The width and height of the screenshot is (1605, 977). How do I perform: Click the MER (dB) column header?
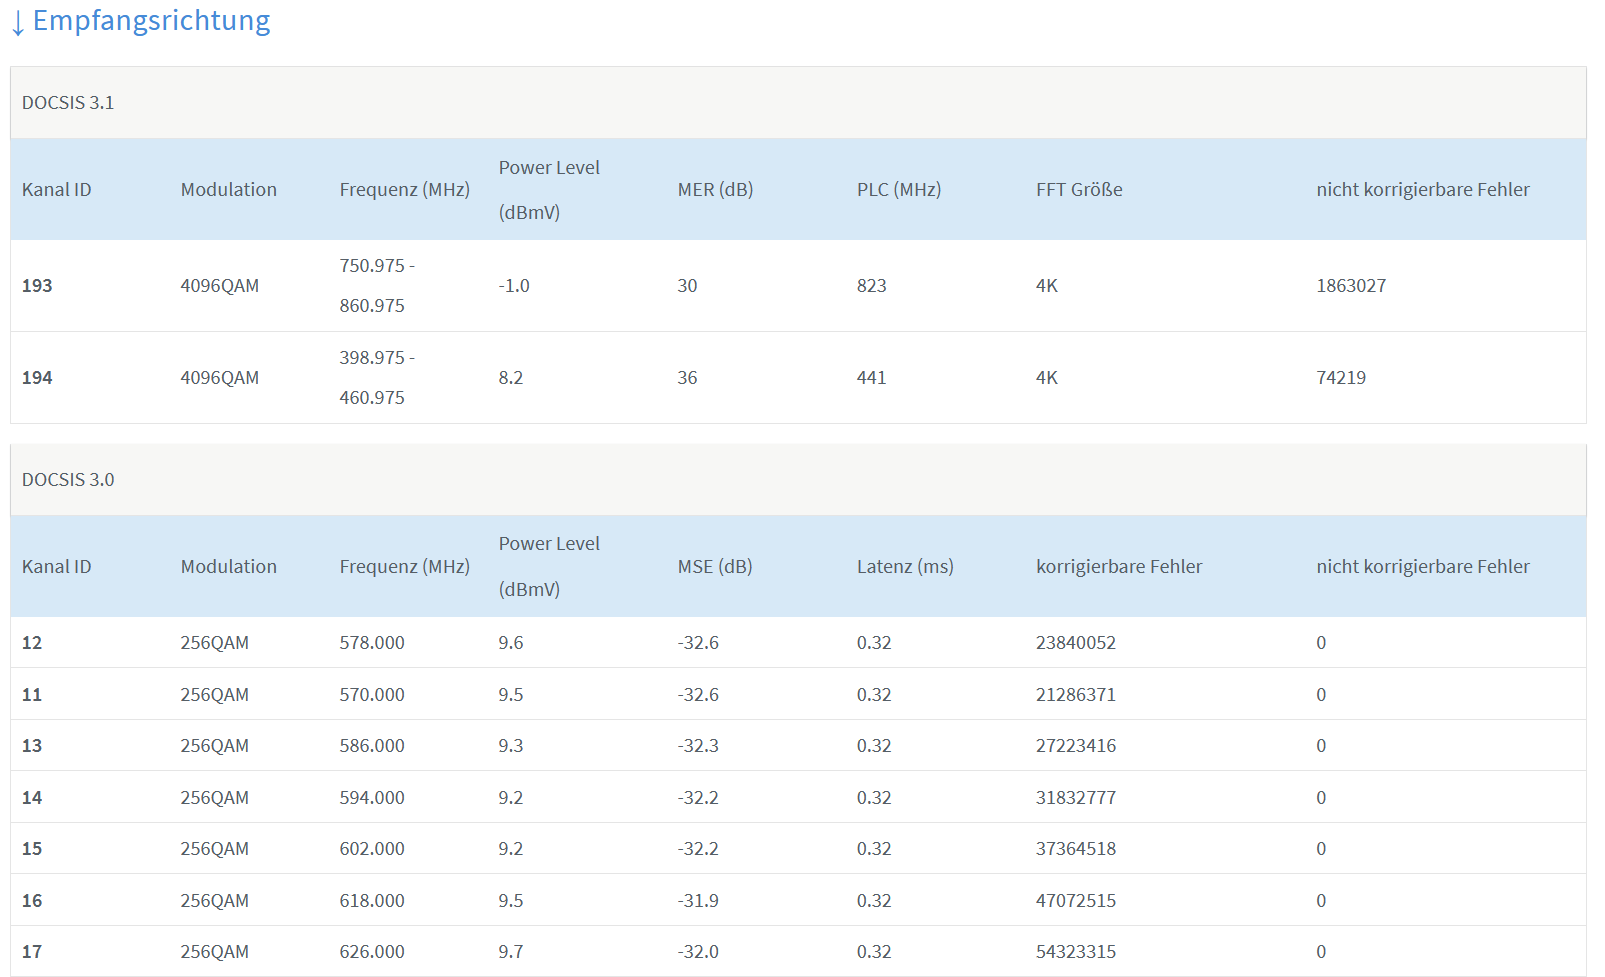pos(715,190)
